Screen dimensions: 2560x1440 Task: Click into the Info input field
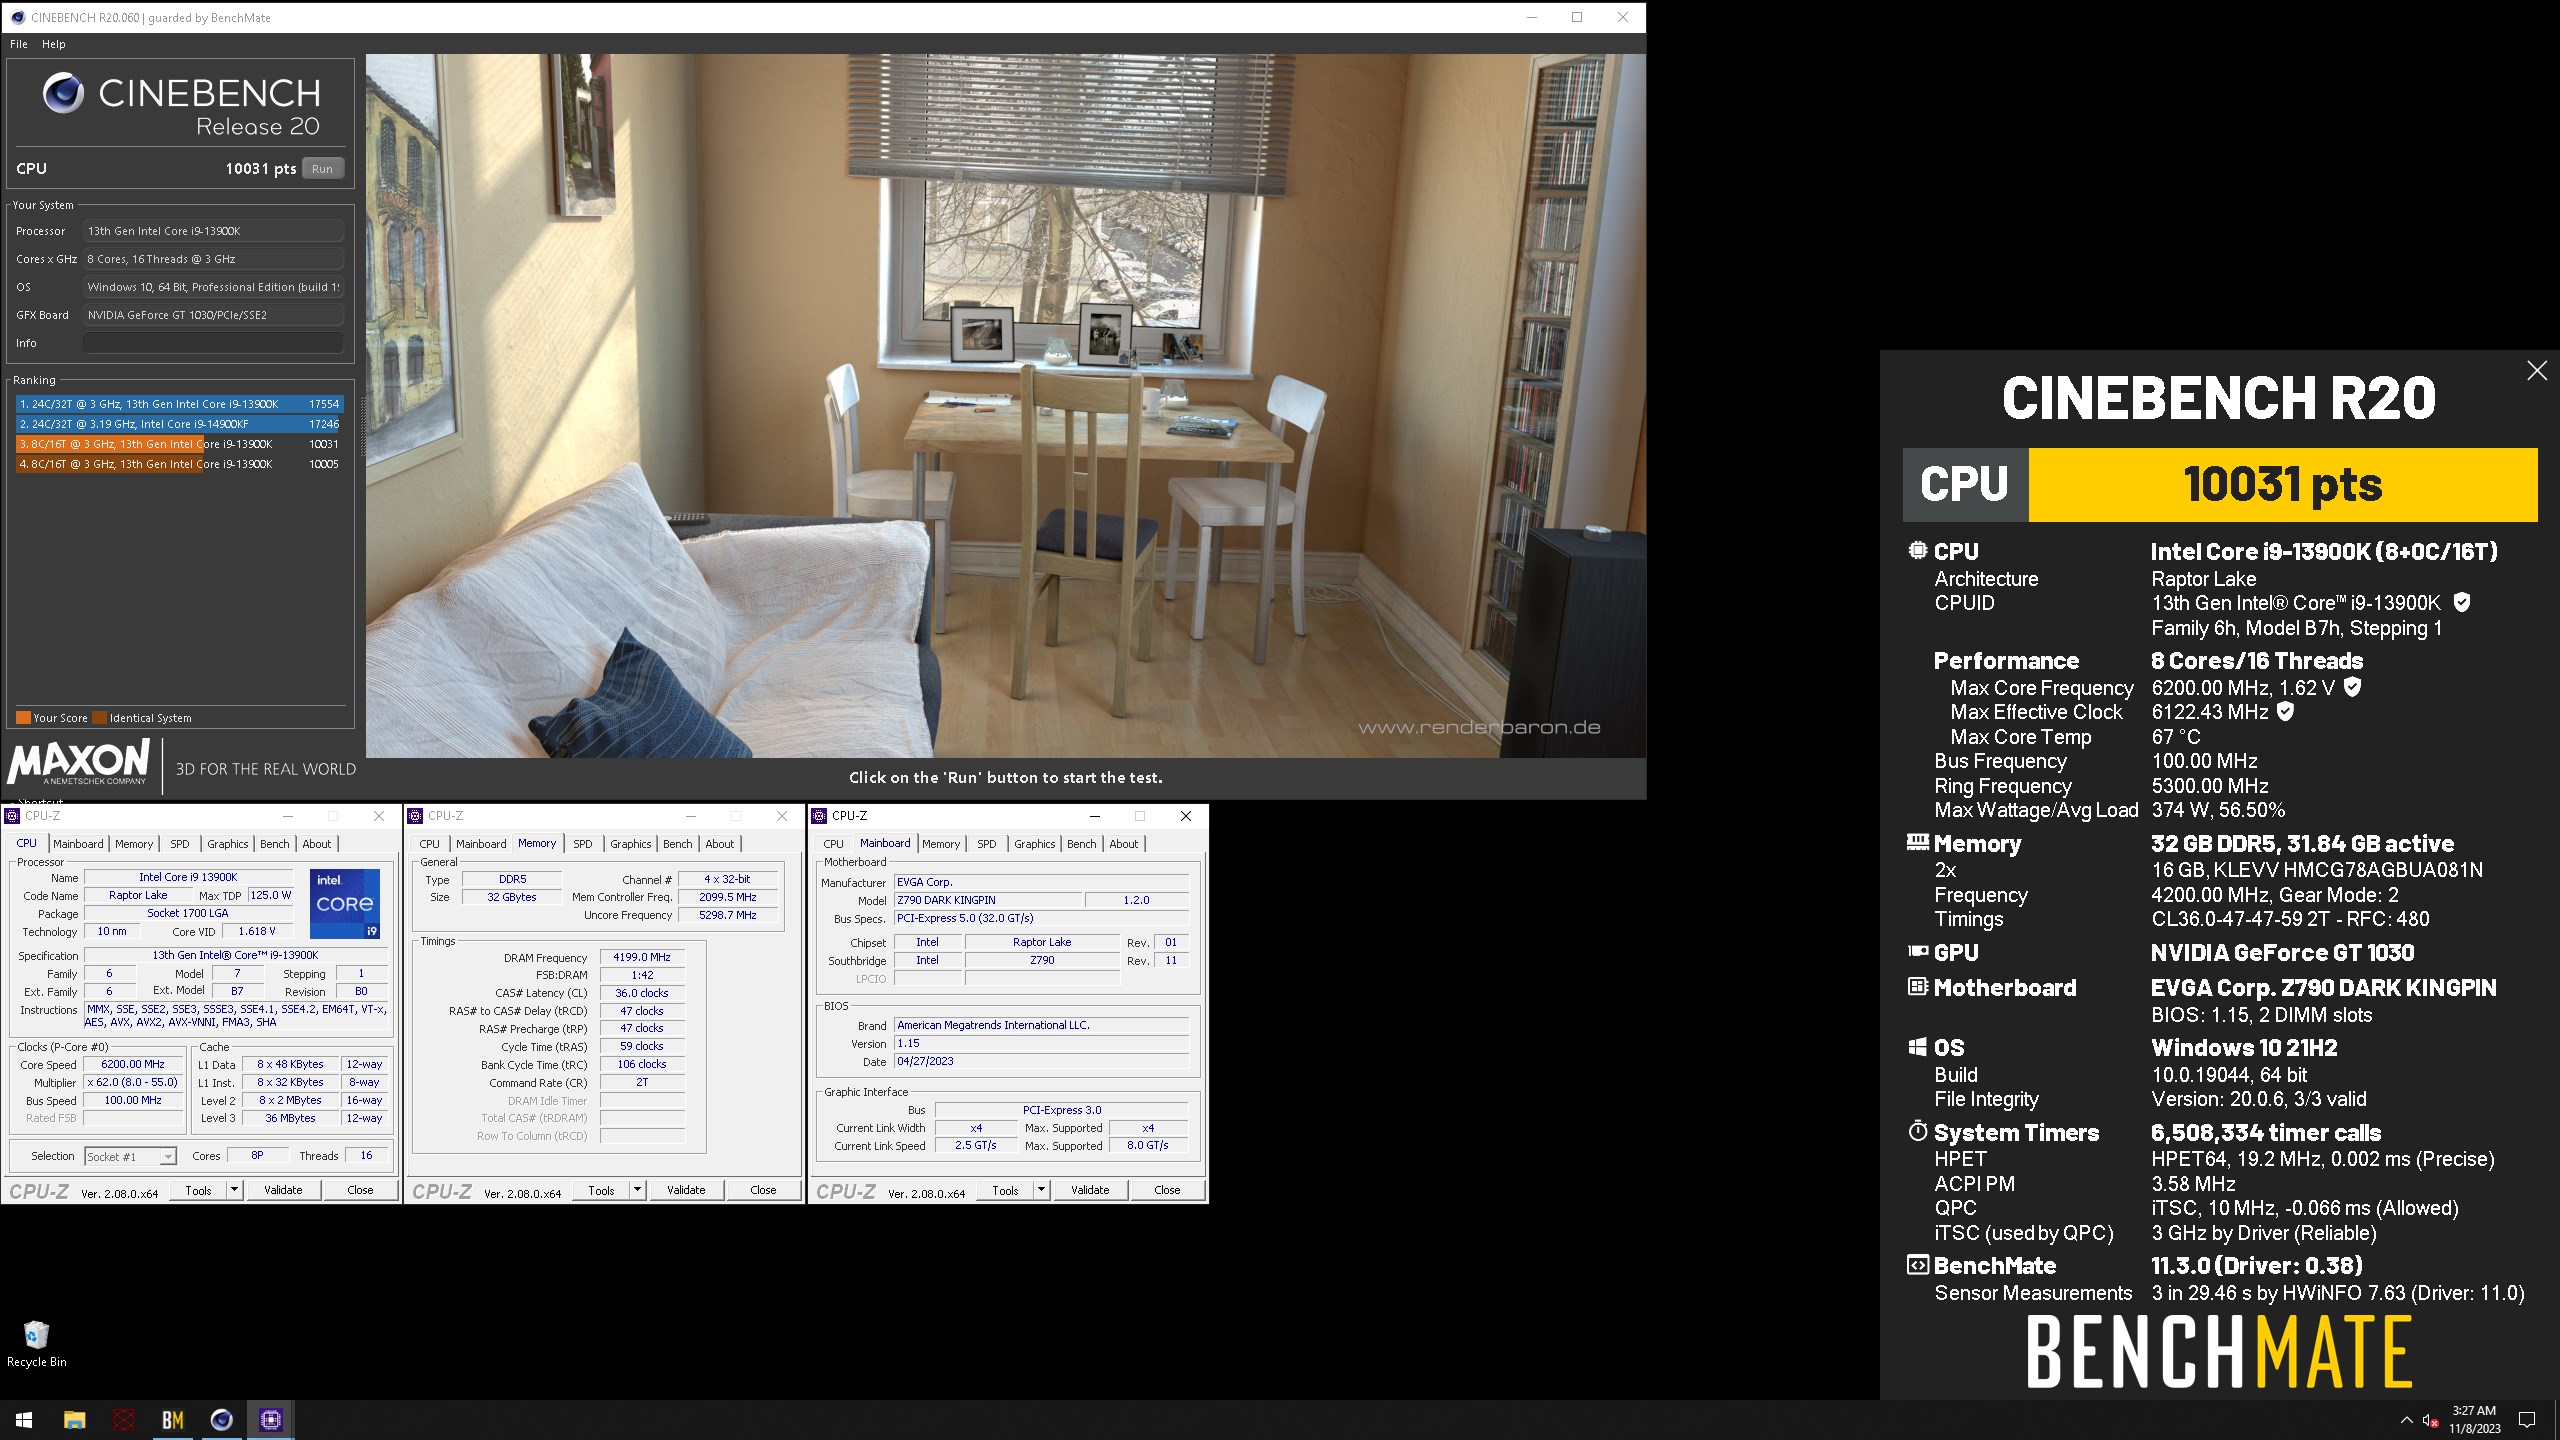(213, 343)
